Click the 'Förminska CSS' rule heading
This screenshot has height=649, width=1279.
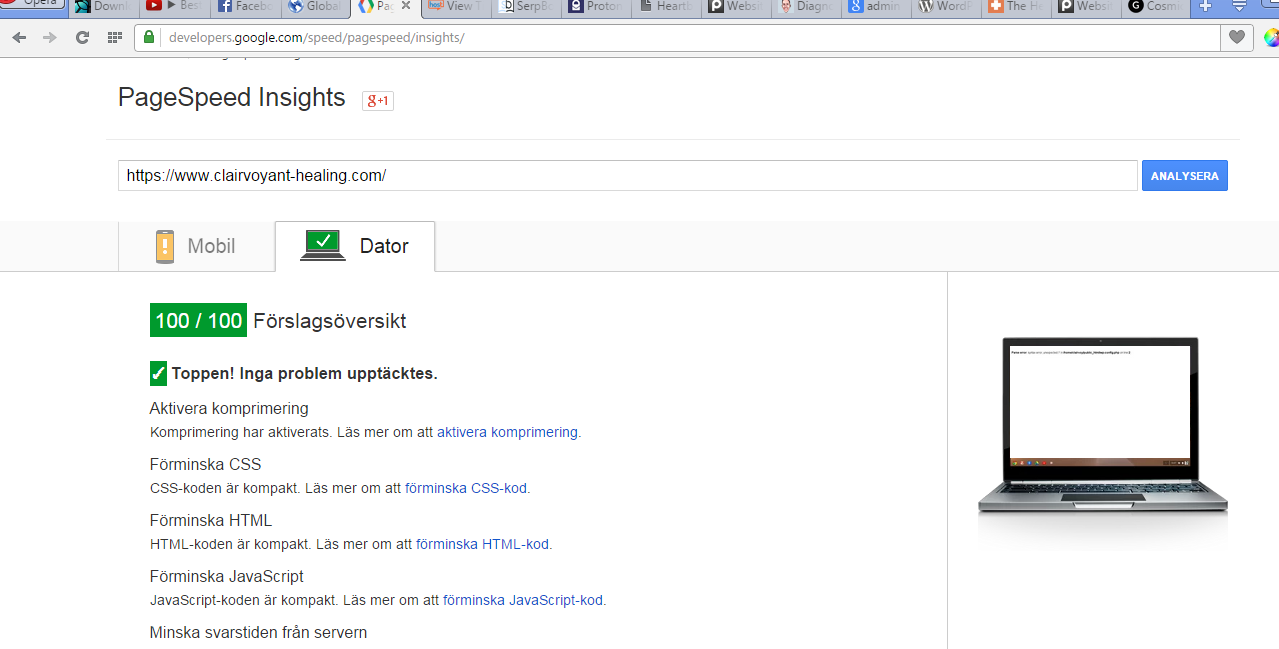point(205,464)
